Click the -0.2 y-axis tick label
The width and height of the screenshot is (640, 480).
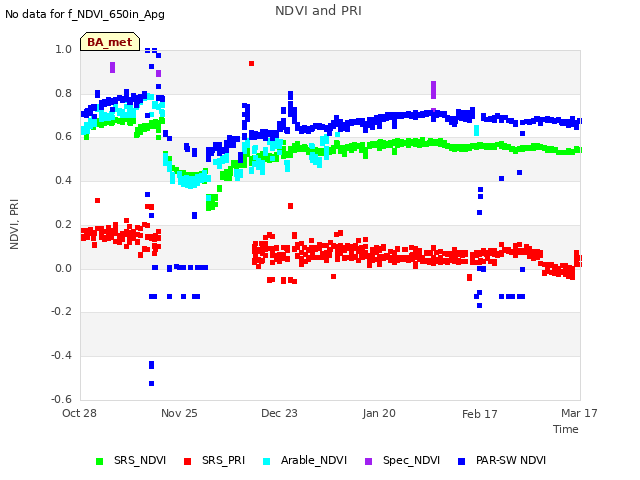coord(62,311)
